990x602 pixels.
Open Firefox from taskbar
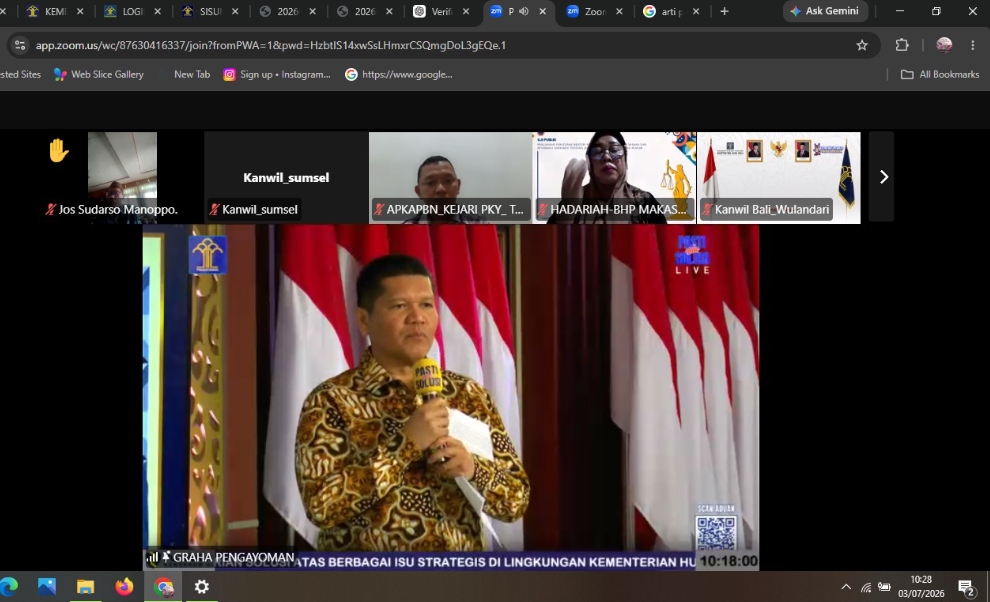(x=124, y=587)
